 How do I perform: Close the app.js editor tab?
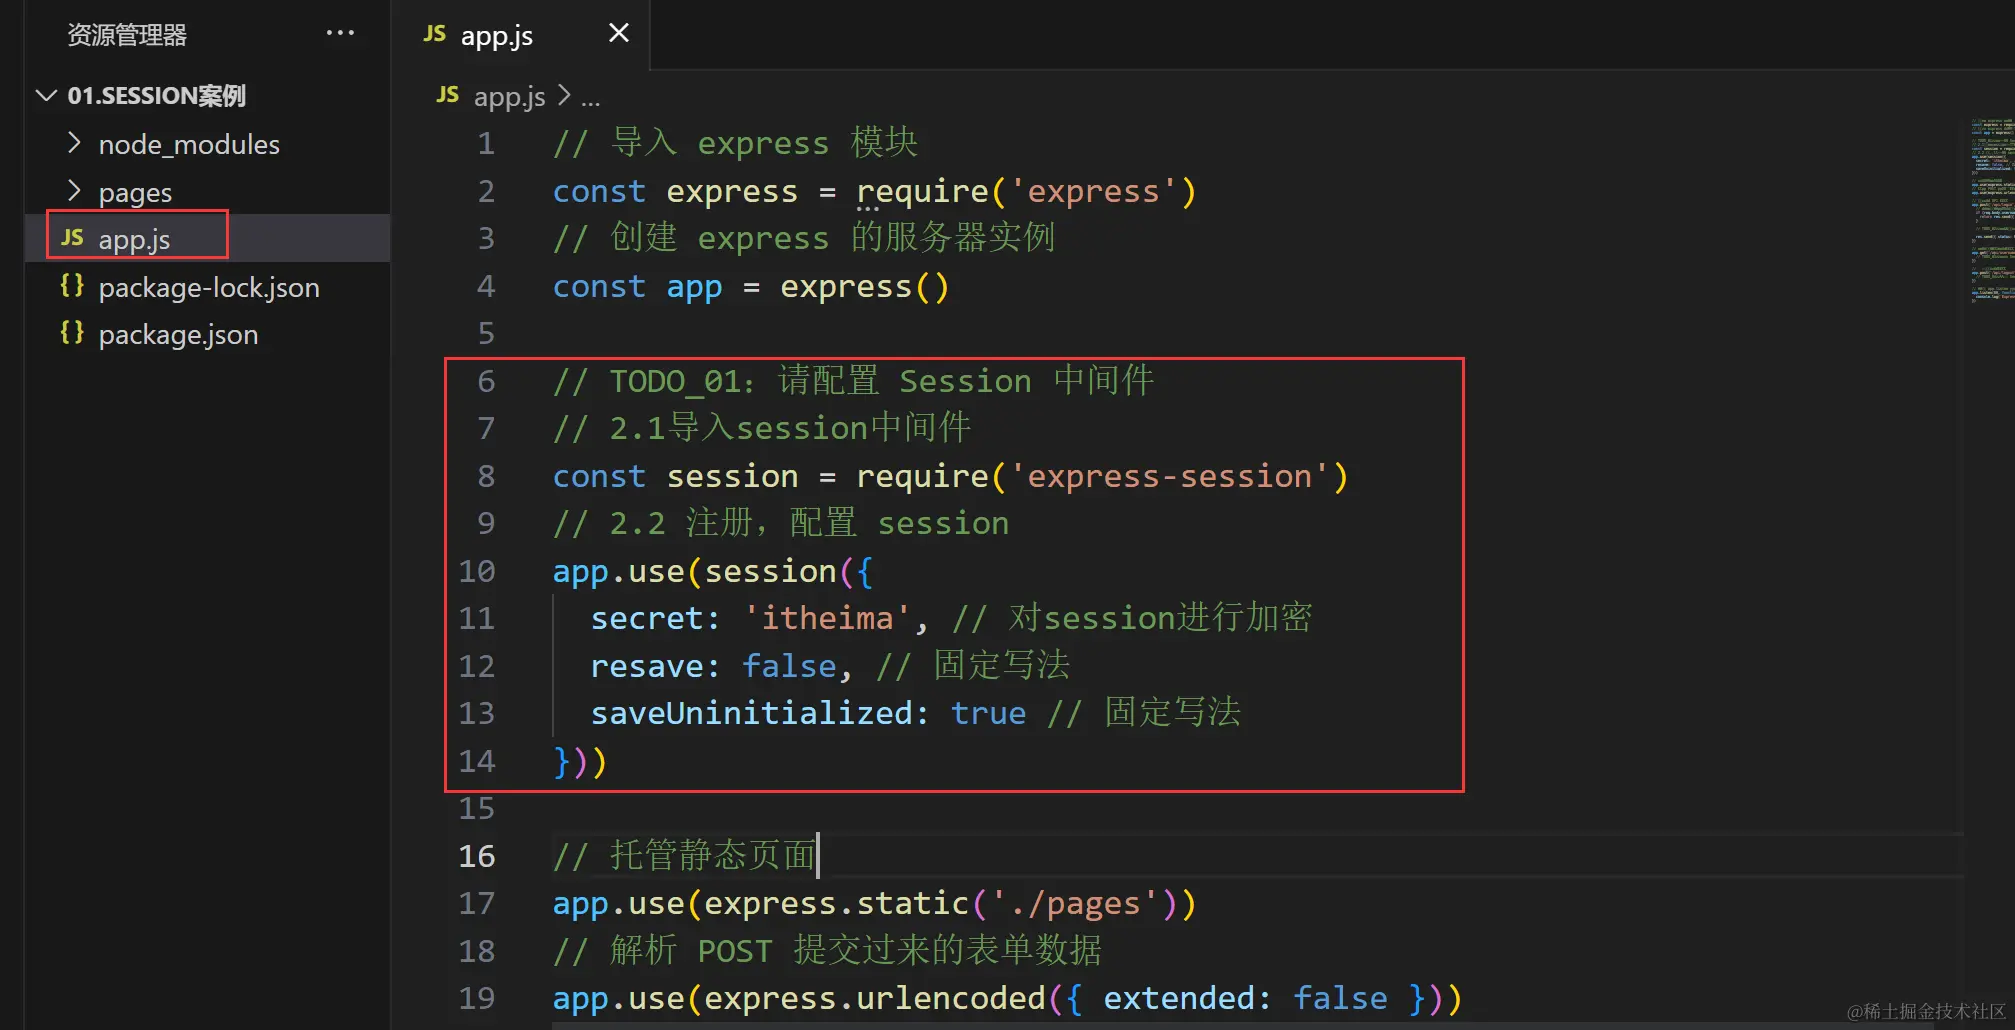(619, 33)
